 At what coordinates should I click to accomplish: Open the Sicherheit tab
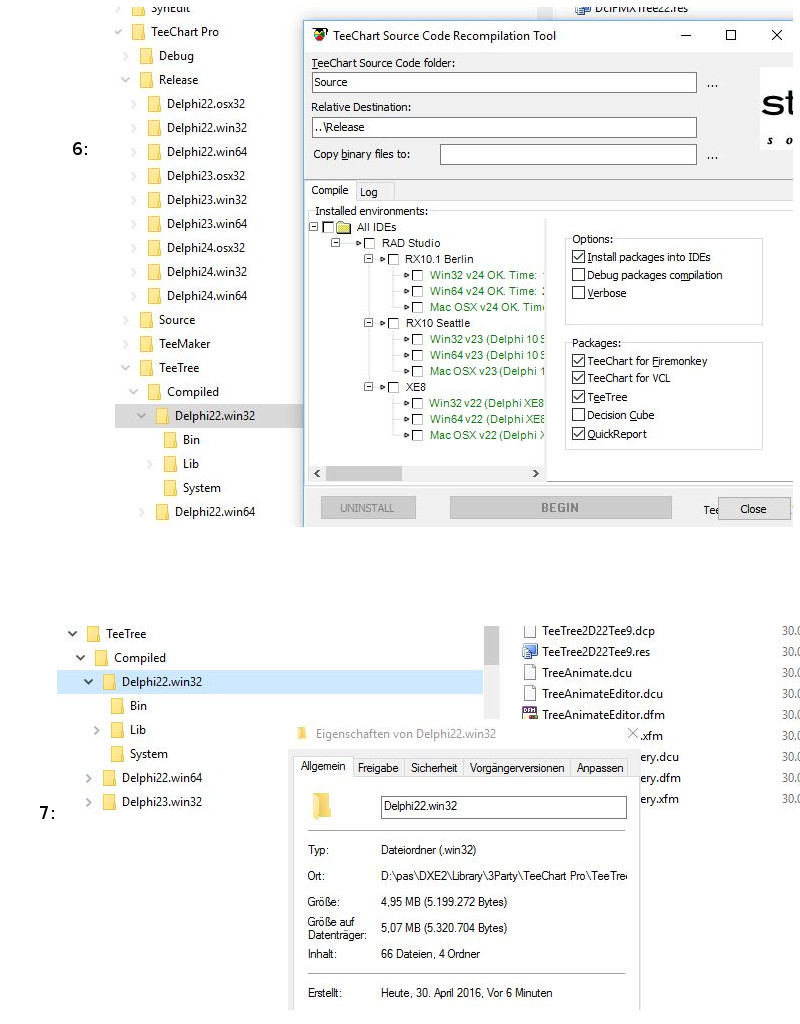(434, 768)
